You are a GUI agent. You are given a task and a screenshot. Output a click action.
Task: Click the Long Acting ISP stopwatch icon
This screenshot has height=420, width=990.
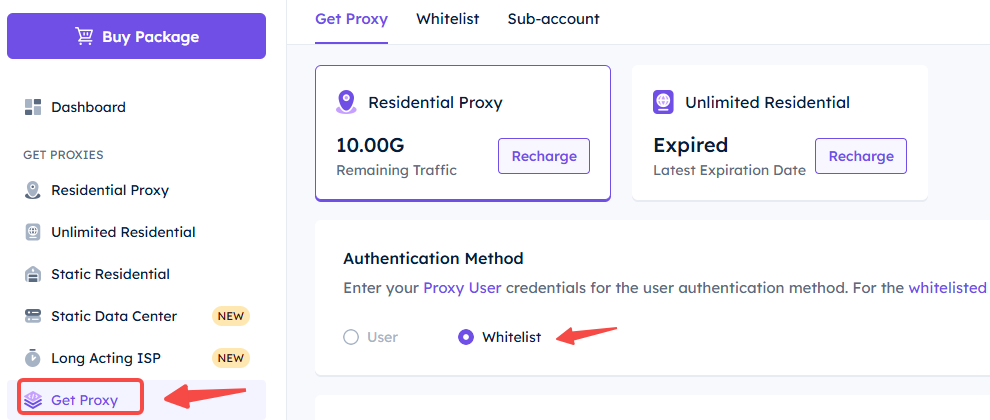[x=33, y=357]
